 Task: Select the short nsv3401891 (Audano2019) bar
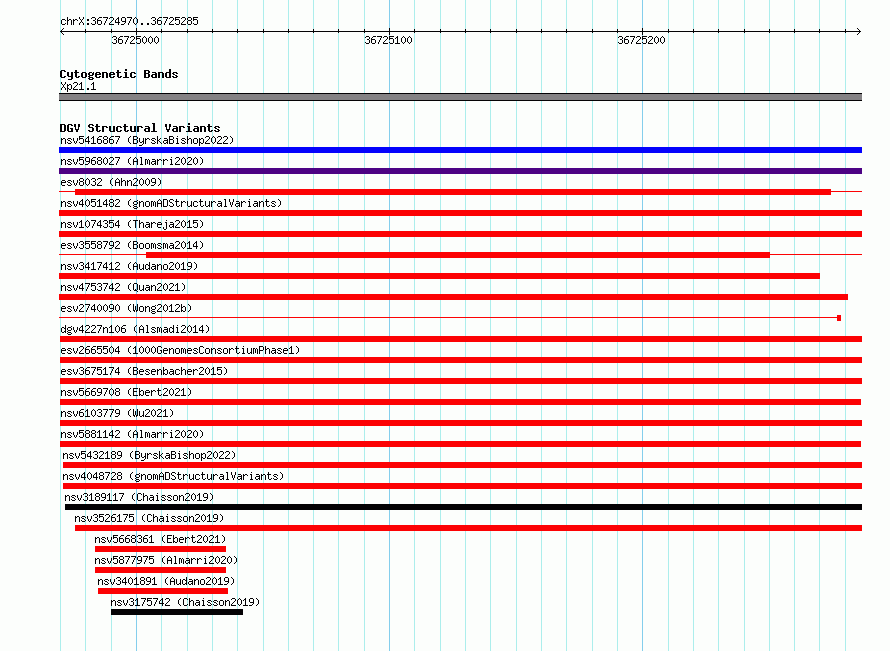pyautogui.click(x=163, y=591)
